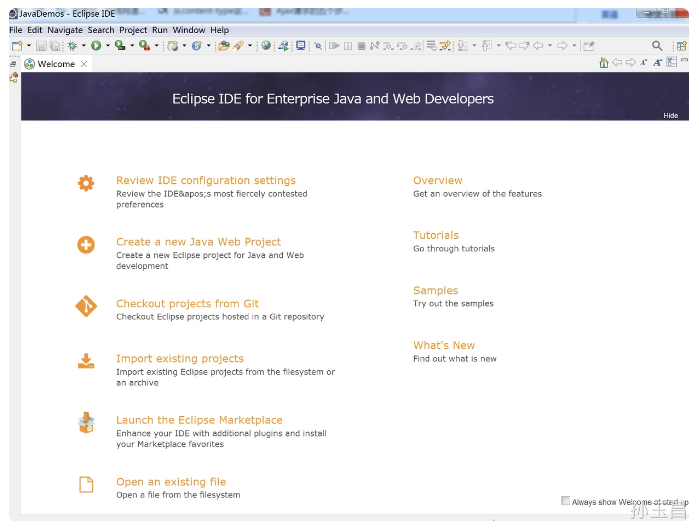Click the External Tools run icon
The height and width of the screenshot is (528, 699).
pos(144,45)
